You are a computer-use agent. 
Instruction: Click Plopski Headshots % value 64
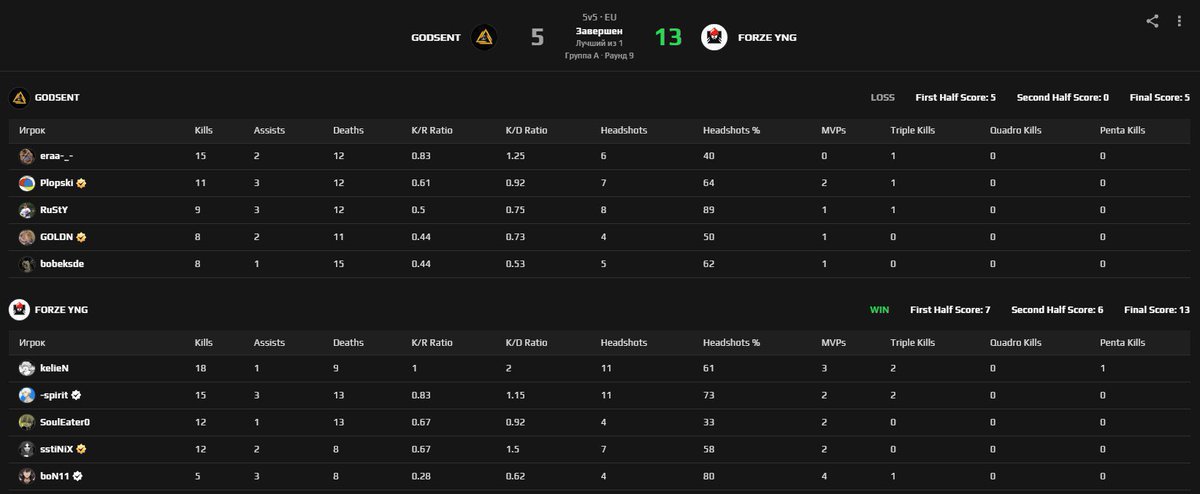coord(708,183)
